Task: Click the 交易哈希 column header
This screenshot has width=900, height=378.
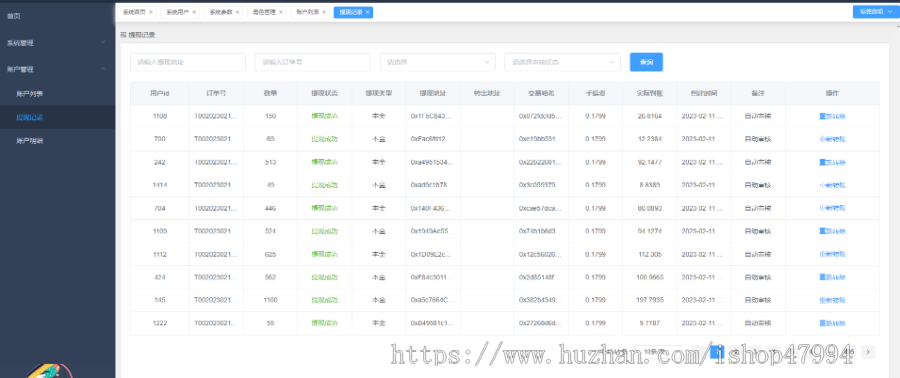Action: pos(541,93)
